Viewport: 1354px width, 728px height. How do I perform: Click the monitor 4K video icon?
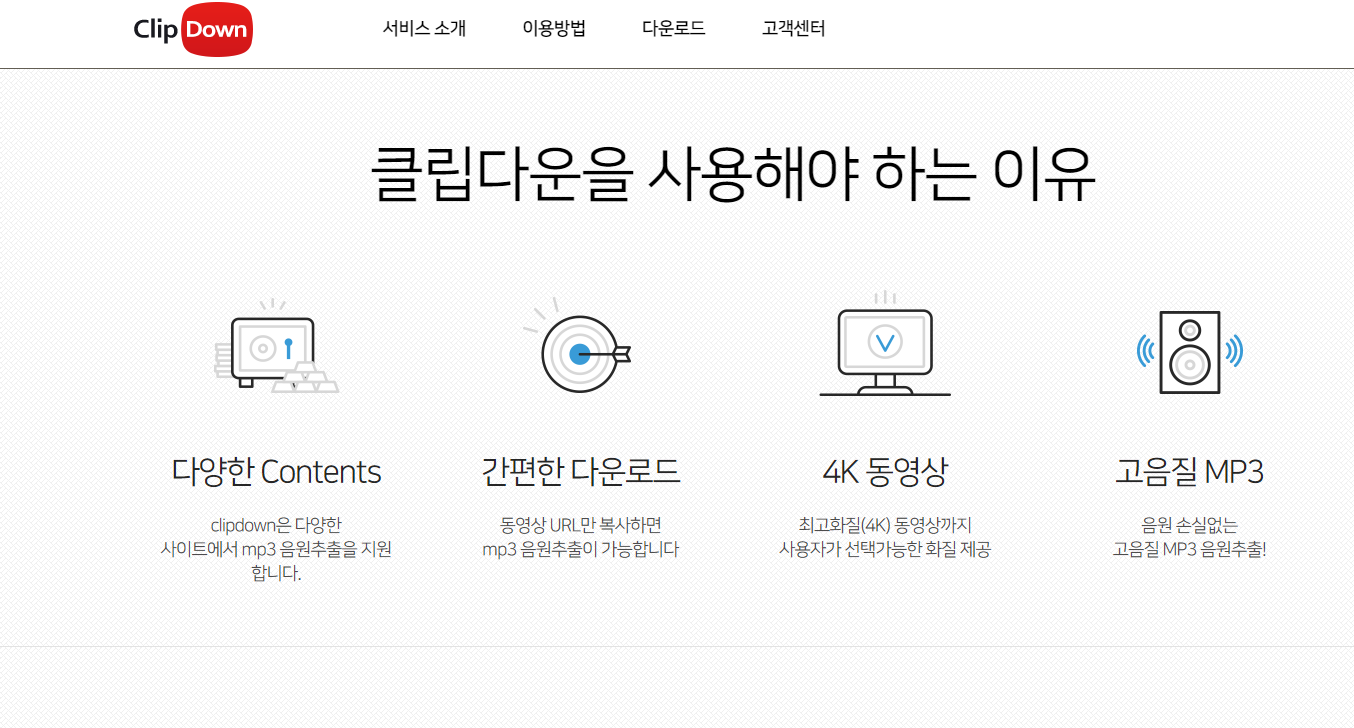885,344
